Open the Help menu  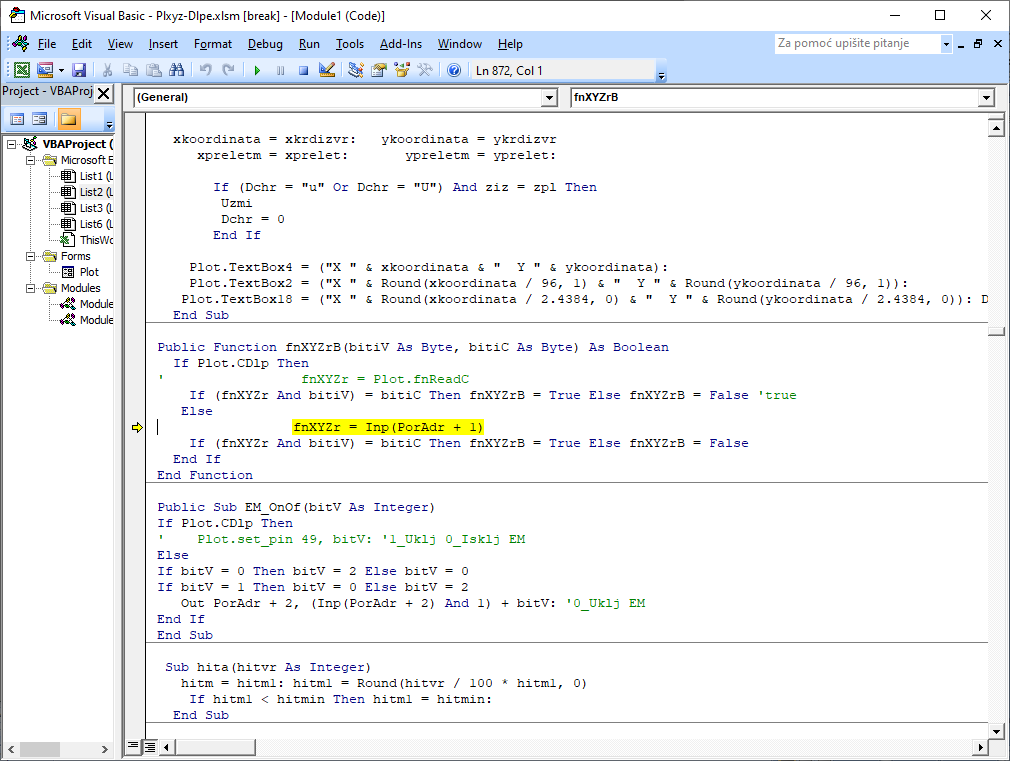(x=510, y=44)
